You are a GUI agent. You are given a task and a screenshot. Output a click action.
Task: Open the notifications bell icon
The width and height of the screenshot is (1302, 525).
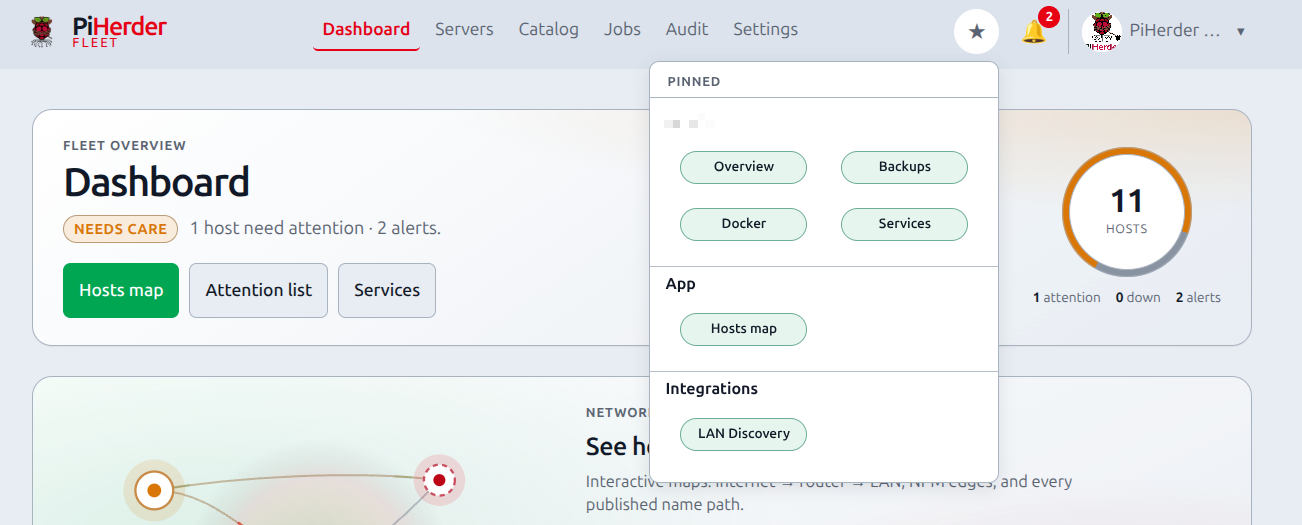(1033, 32)
